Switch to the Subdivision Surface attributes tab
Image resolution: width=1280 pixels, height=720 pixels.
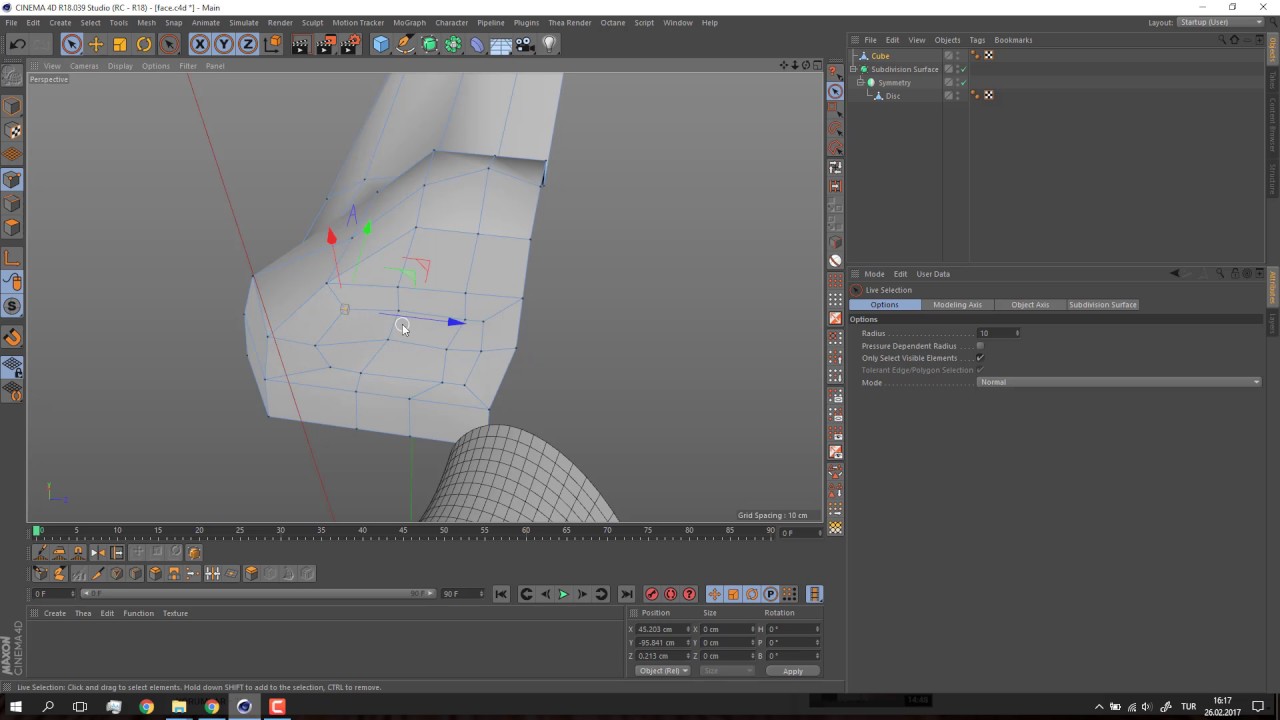(x=1102, y=305)
